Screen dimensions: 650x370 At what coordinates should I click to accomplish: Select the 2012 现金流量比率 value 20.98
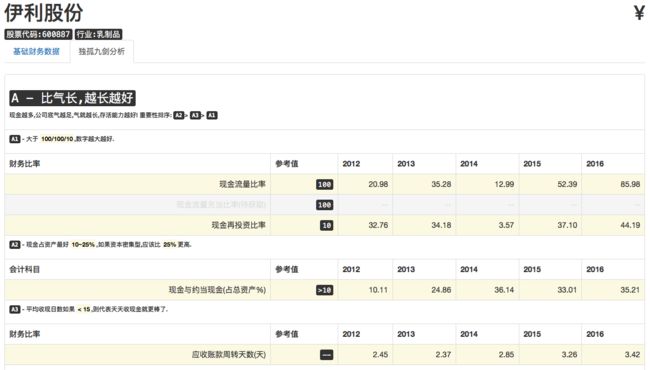click(x=378, y=184)
